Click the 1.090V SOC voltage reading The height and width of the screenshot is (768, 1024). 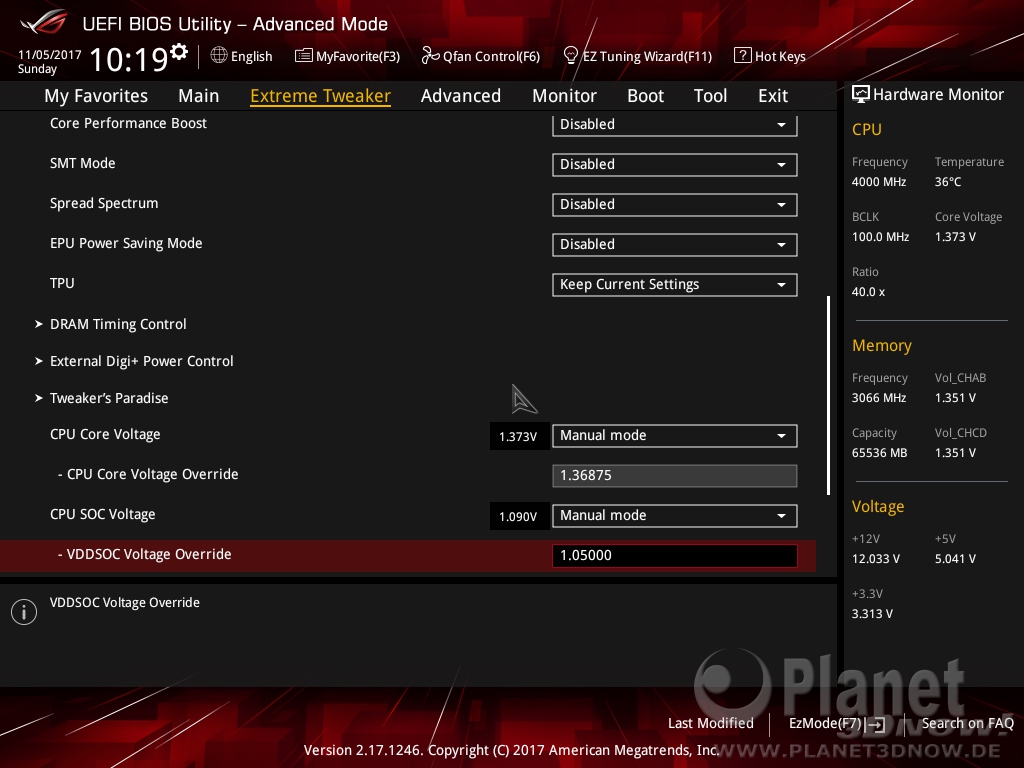click(518, 517)
